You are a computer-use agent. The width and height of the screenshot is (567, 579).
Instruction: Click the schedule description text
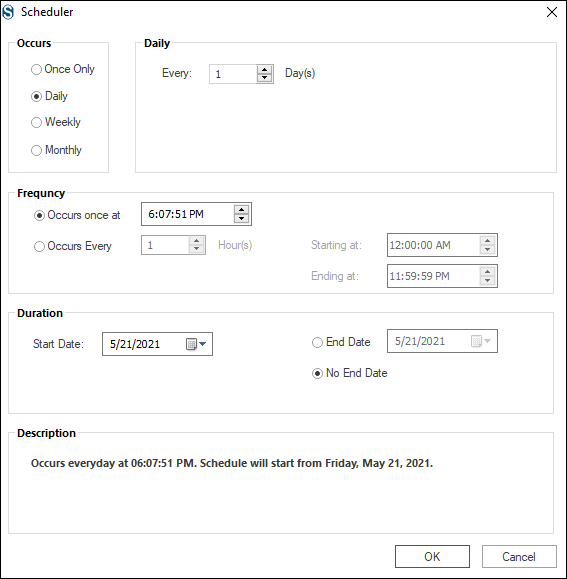coord(232,463)
